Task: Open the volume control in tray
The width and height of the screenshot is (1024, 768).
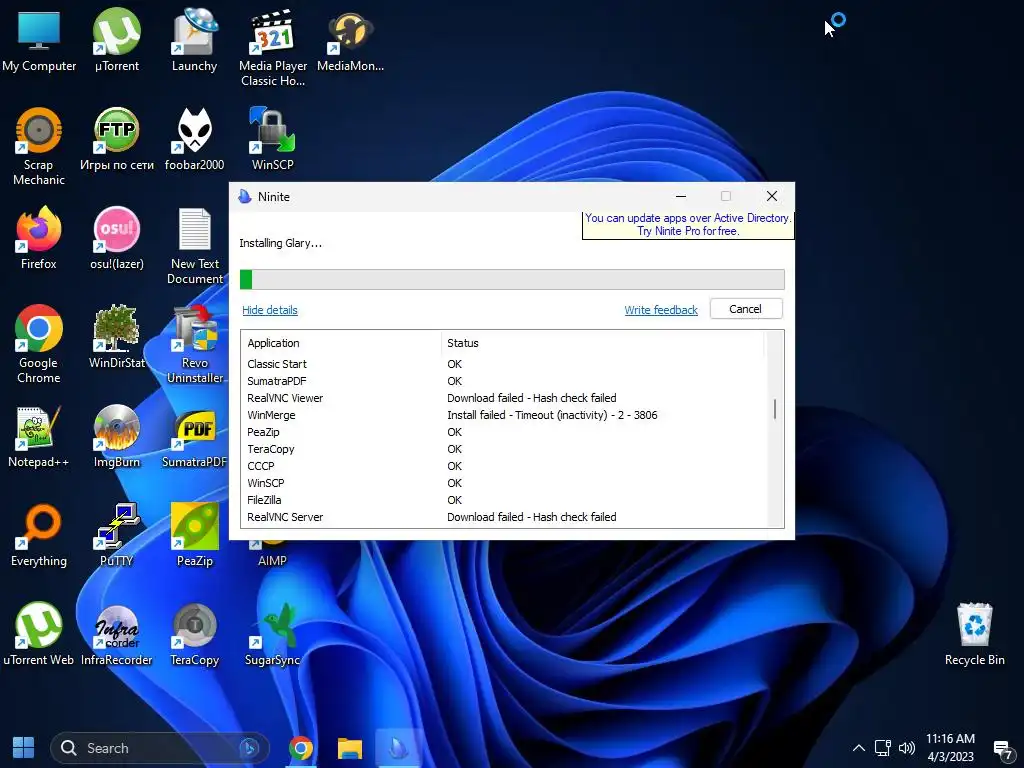Action: (x=907, y=748)
